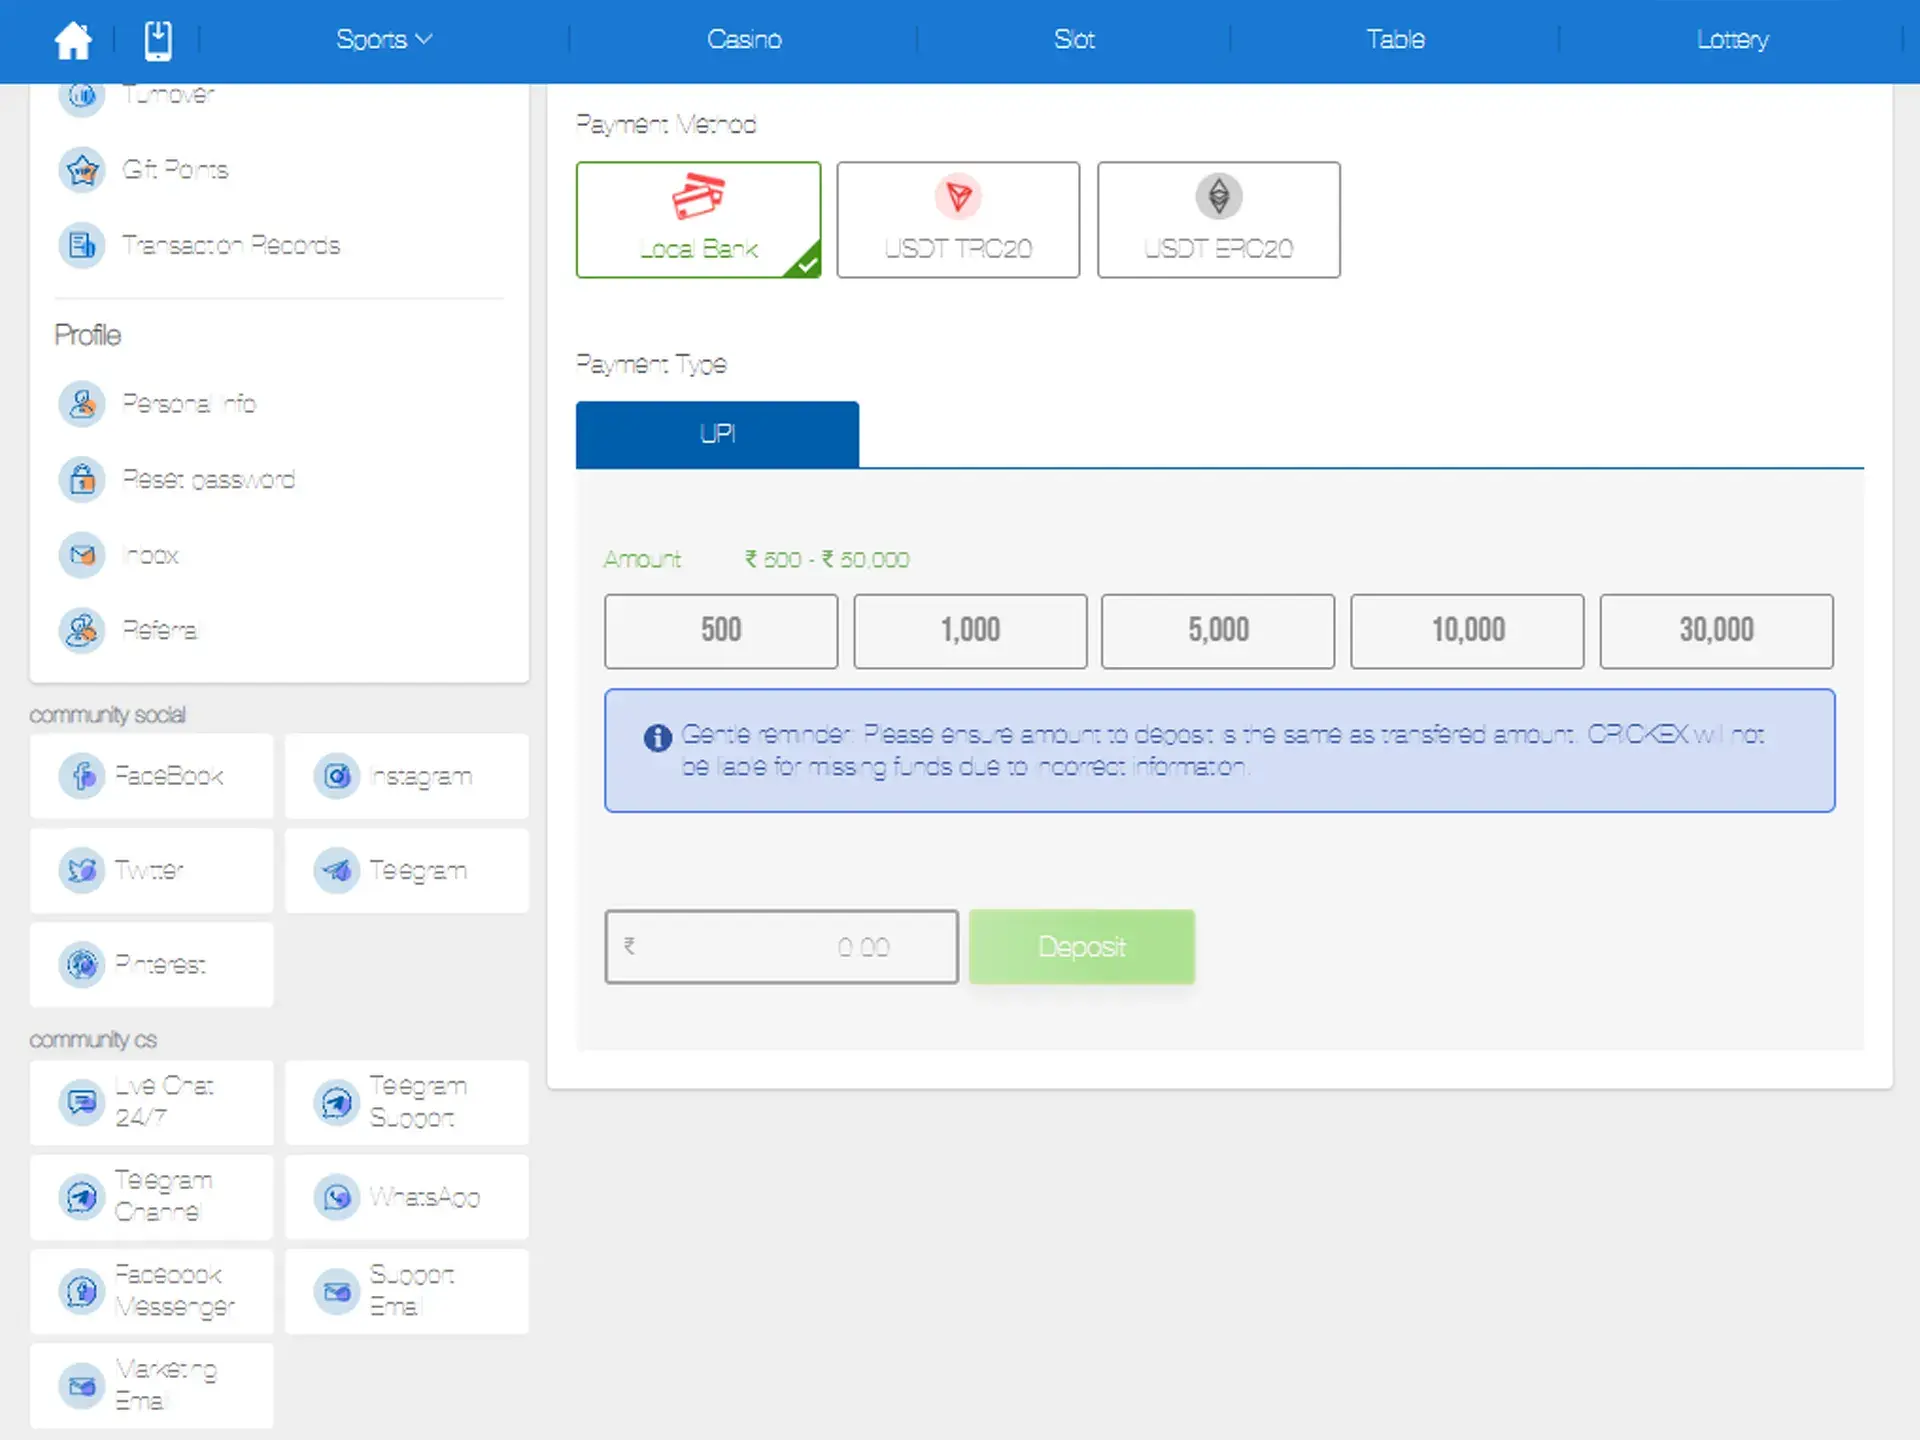Click the rupee amount input field
Image resolution: width=1920 pixels, height=1440 pixels.
[x=781, y=947]
